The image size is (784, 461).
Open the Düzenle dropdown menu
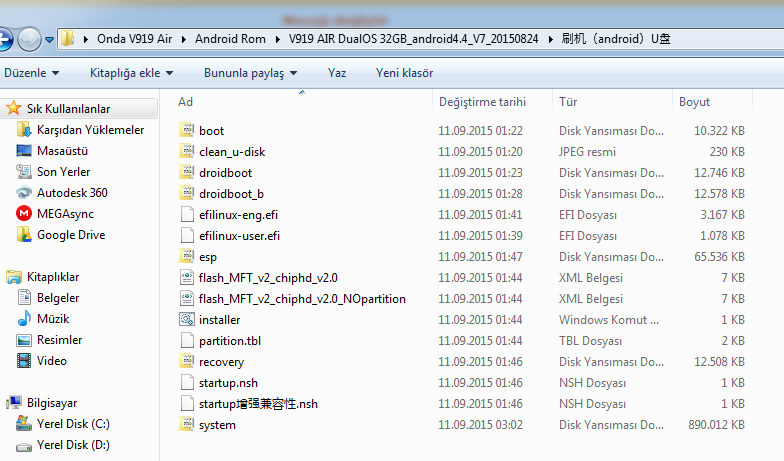[32, 73]
